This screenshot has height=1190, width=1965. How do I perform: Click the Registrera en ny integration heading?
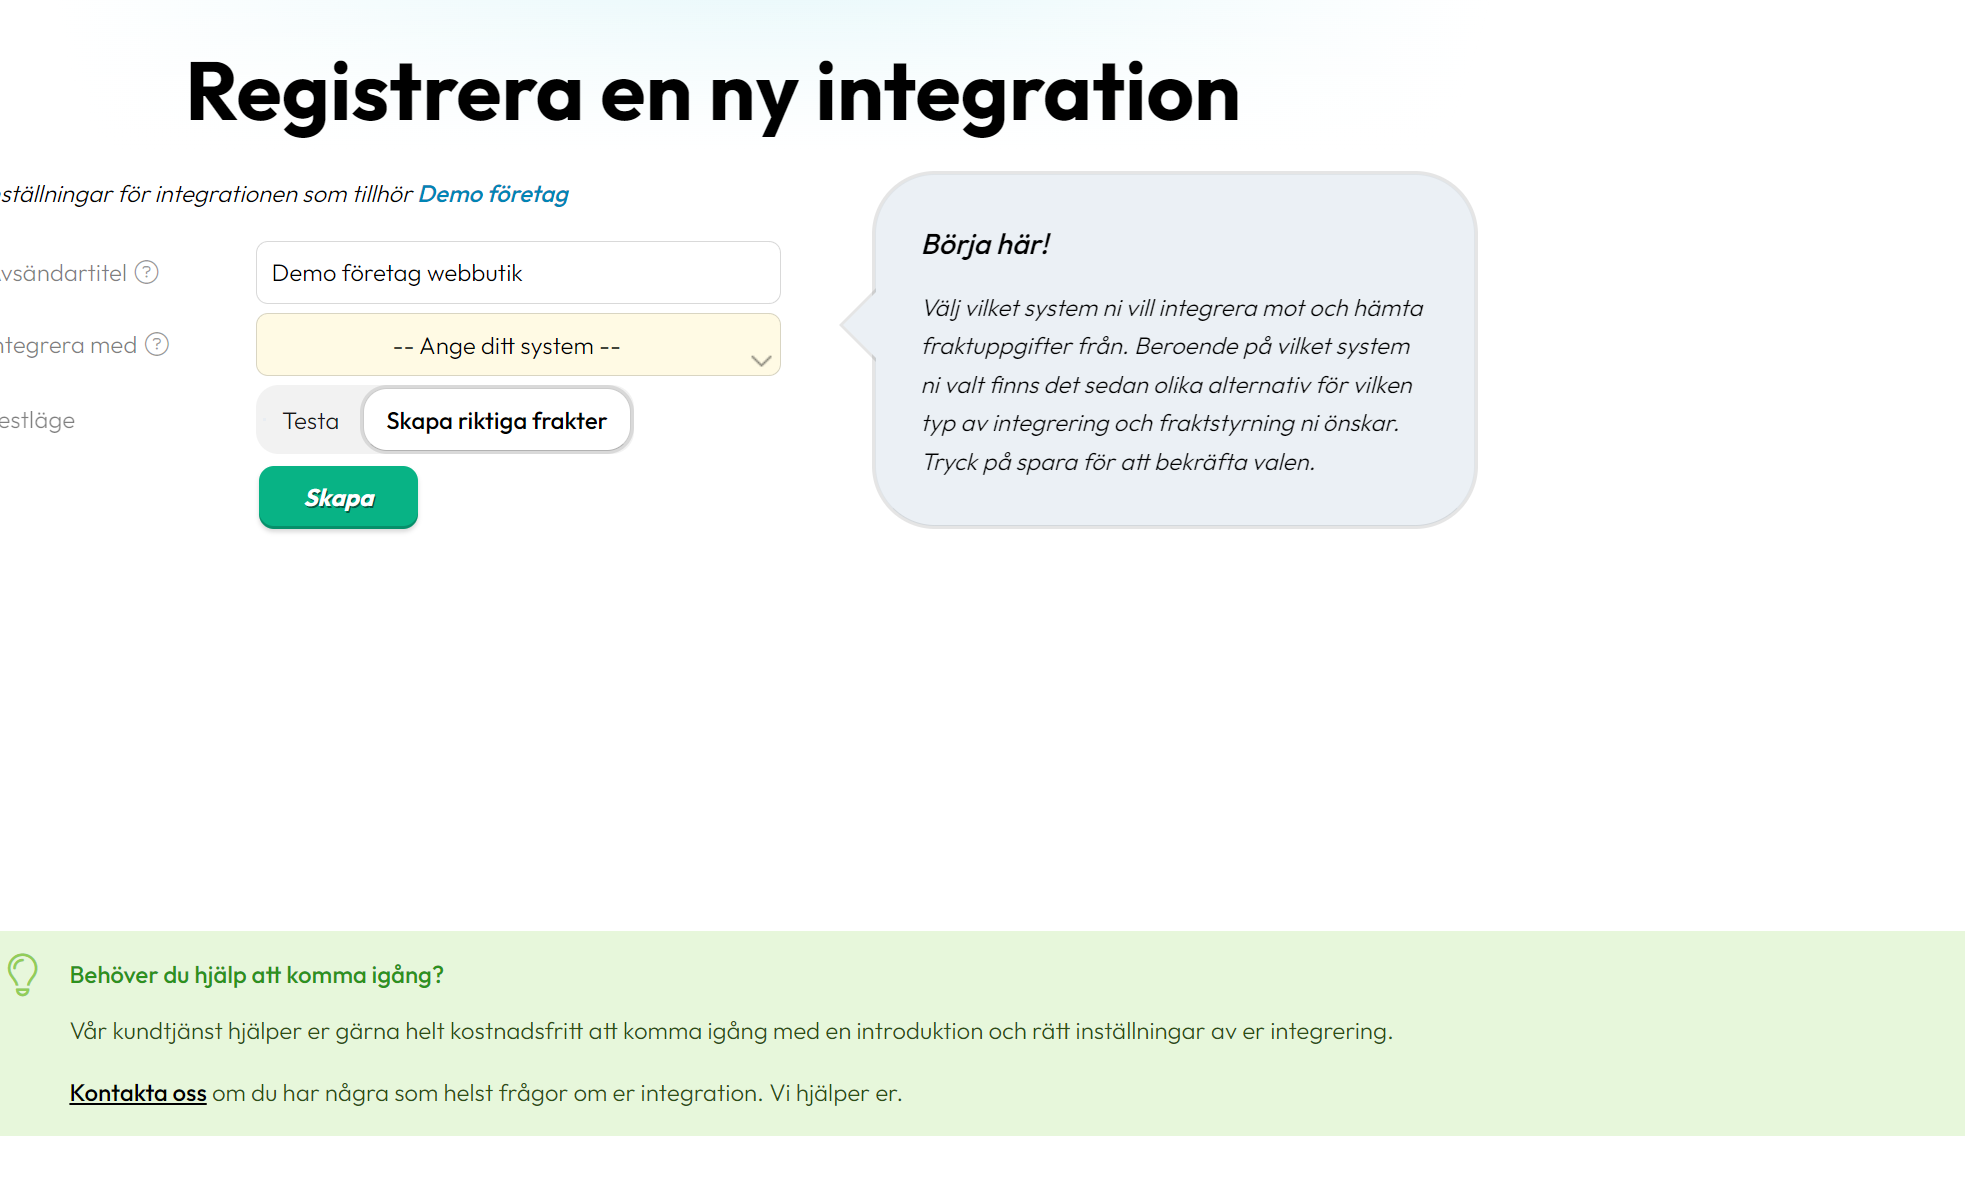[x=713, y=92]
